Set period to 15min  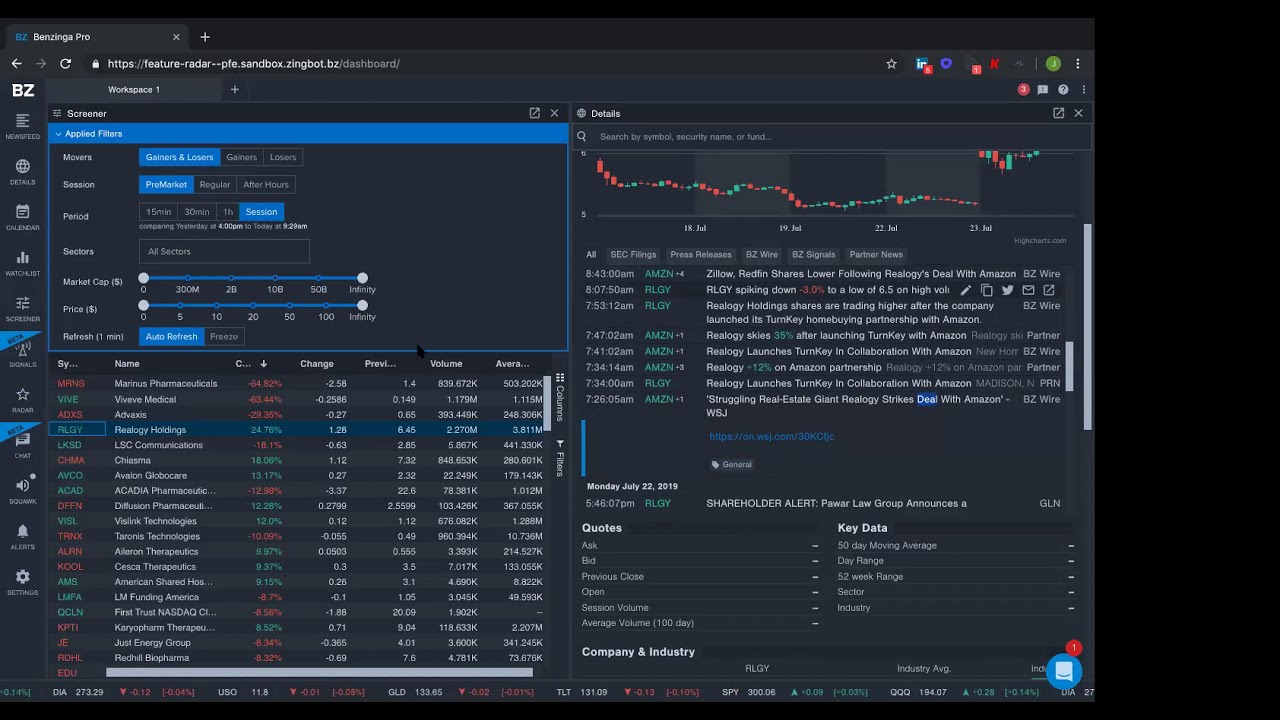158,212
